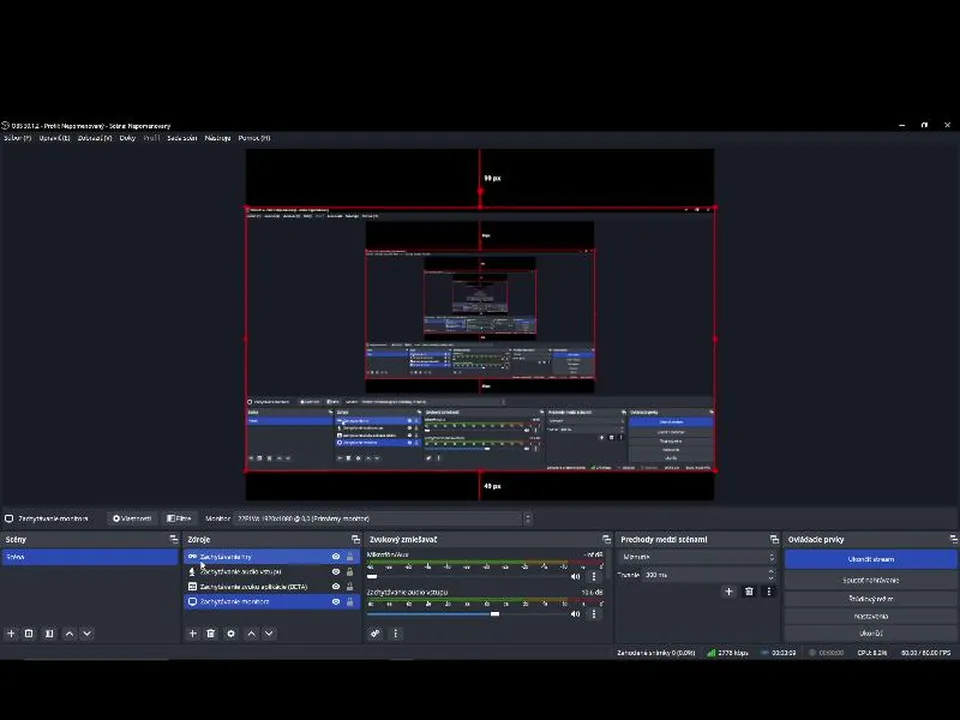Open Zobraziť menu

(x=95, y=138)
